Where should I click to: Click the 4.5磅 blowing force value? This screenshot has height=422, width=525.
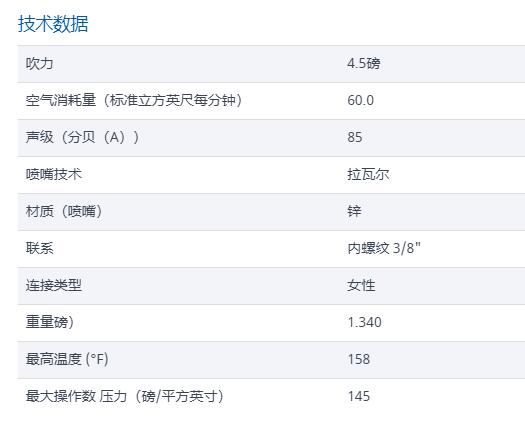[364, 63]
